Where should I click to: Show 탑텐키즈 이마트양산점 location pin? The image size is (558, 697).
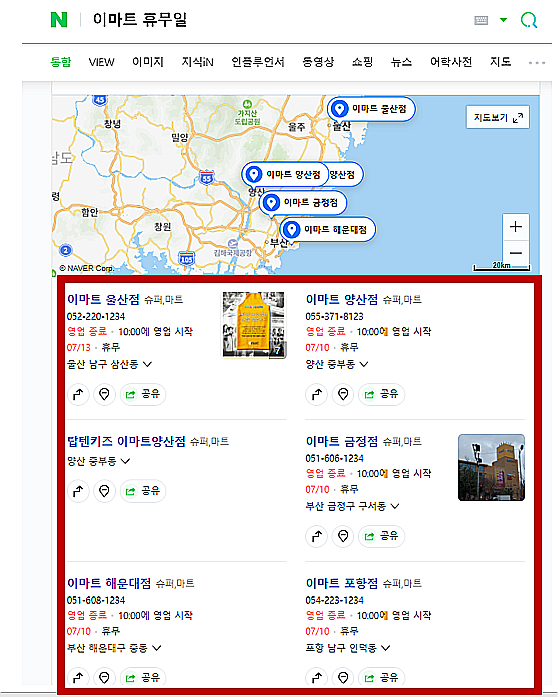pyautogui.click(x=104, y=491)
